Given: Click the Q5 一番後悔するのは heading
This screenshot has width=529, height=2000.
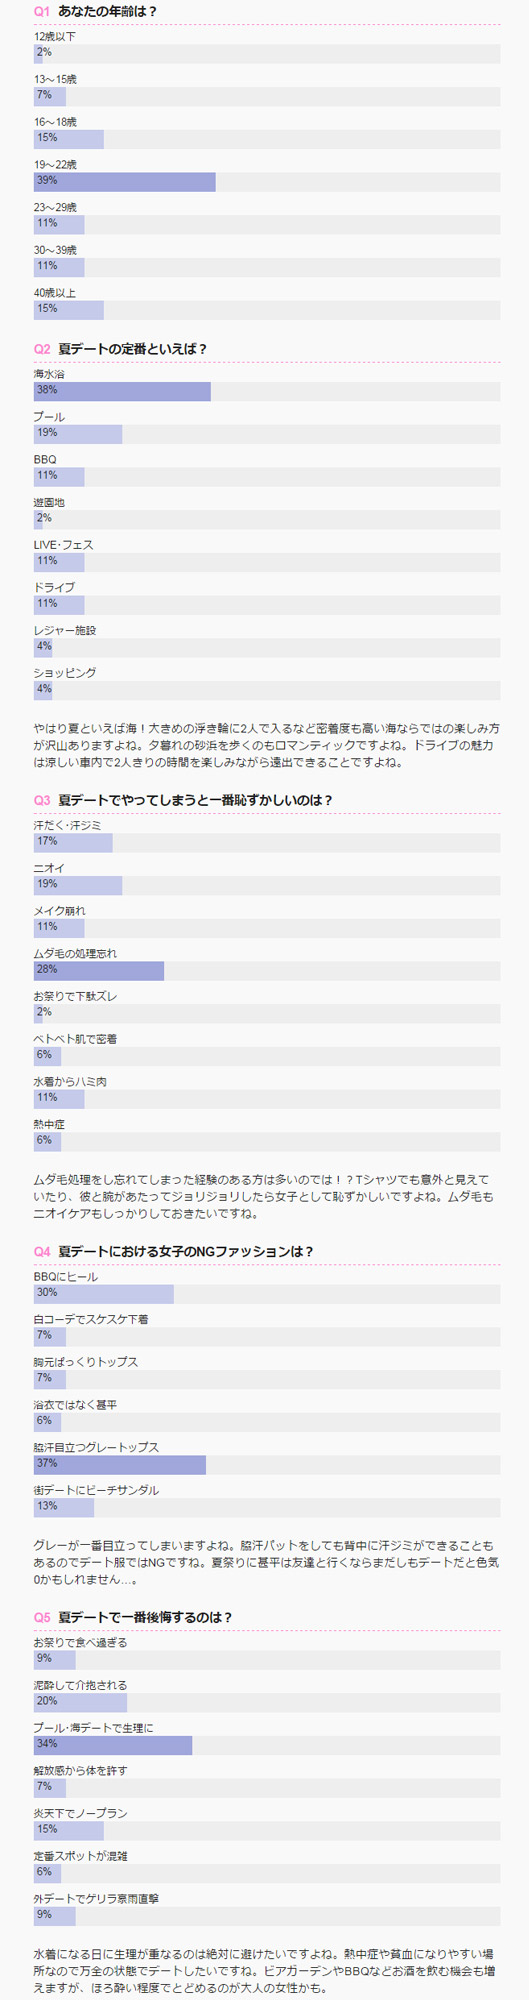Looking at the screenshot, I should coord(133,1616).
